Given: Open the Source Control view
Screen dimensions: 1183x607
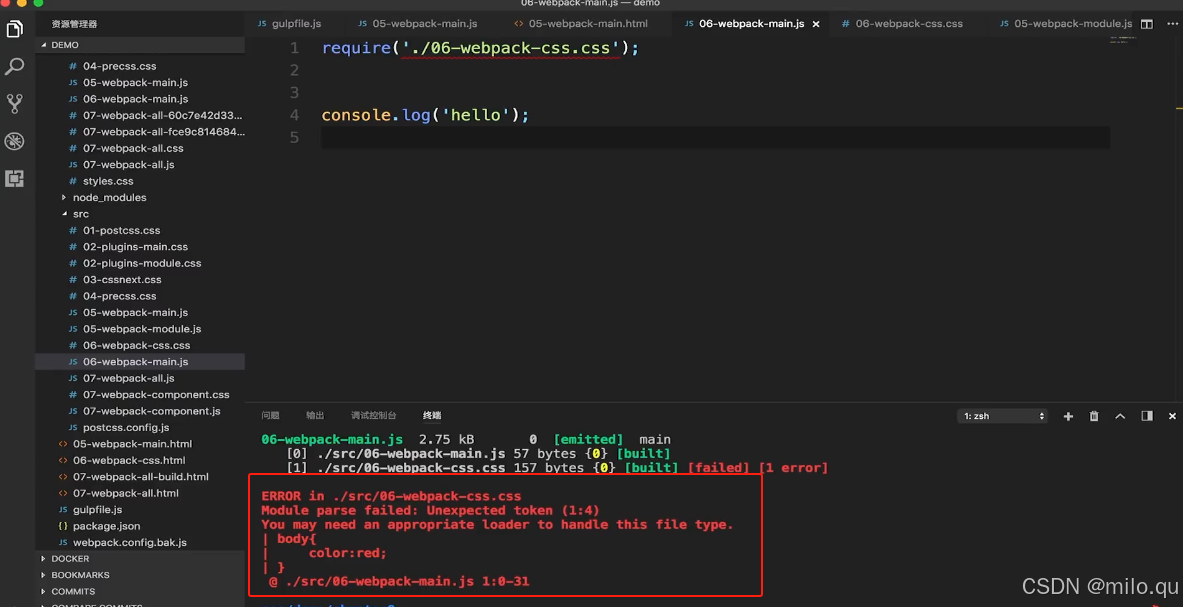Looking at the screenshot, I should [x=14, y=103].
